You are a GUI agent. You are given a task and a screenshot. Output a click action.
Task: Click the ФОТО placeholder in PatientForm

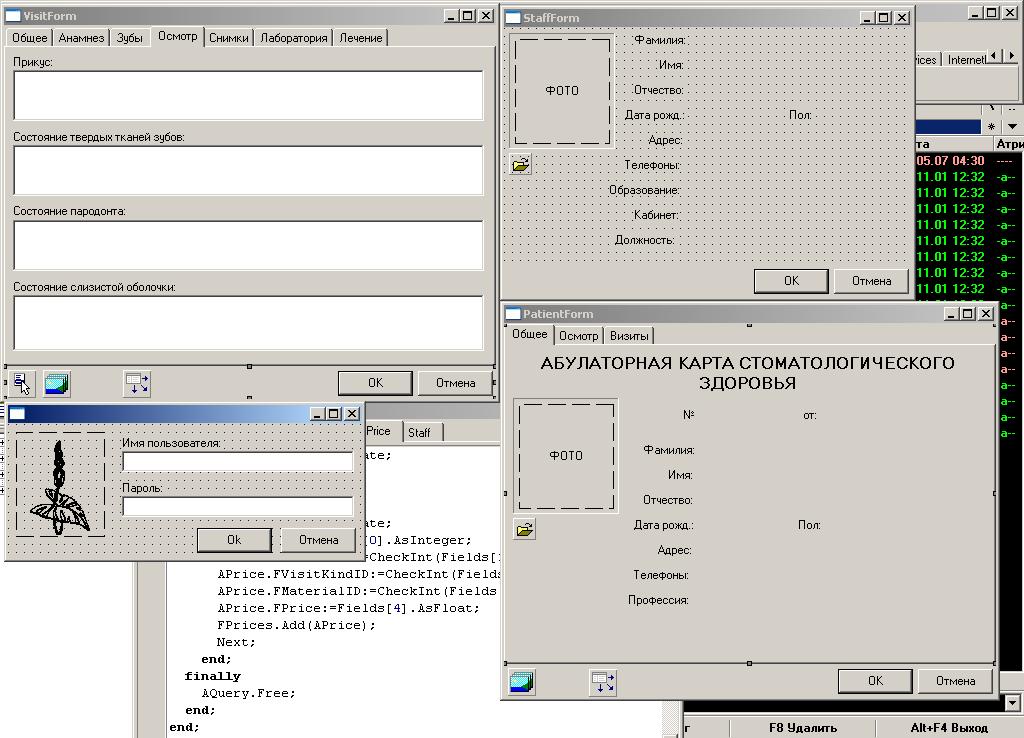566,455
